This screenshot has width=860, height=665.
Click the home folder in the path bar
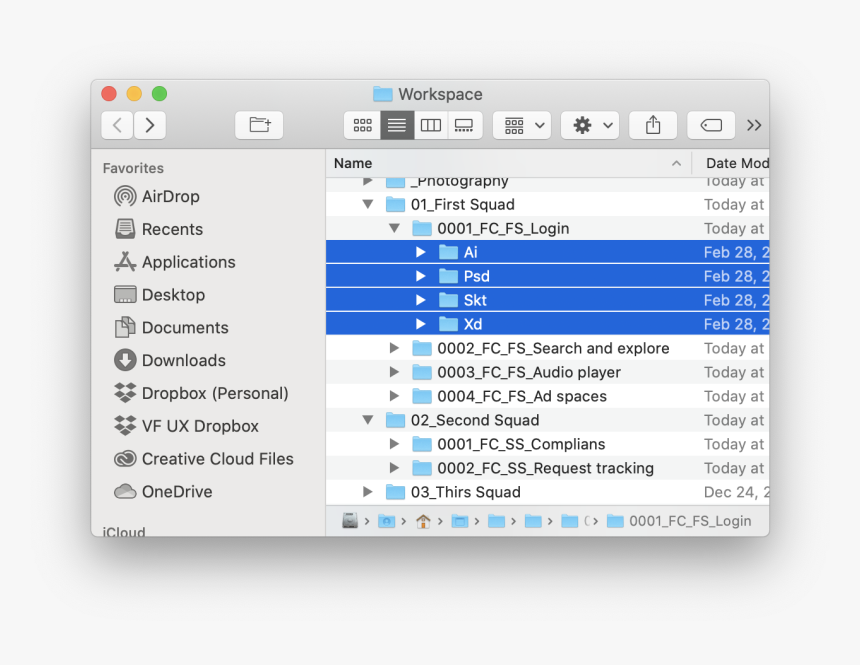coord(423,521)
